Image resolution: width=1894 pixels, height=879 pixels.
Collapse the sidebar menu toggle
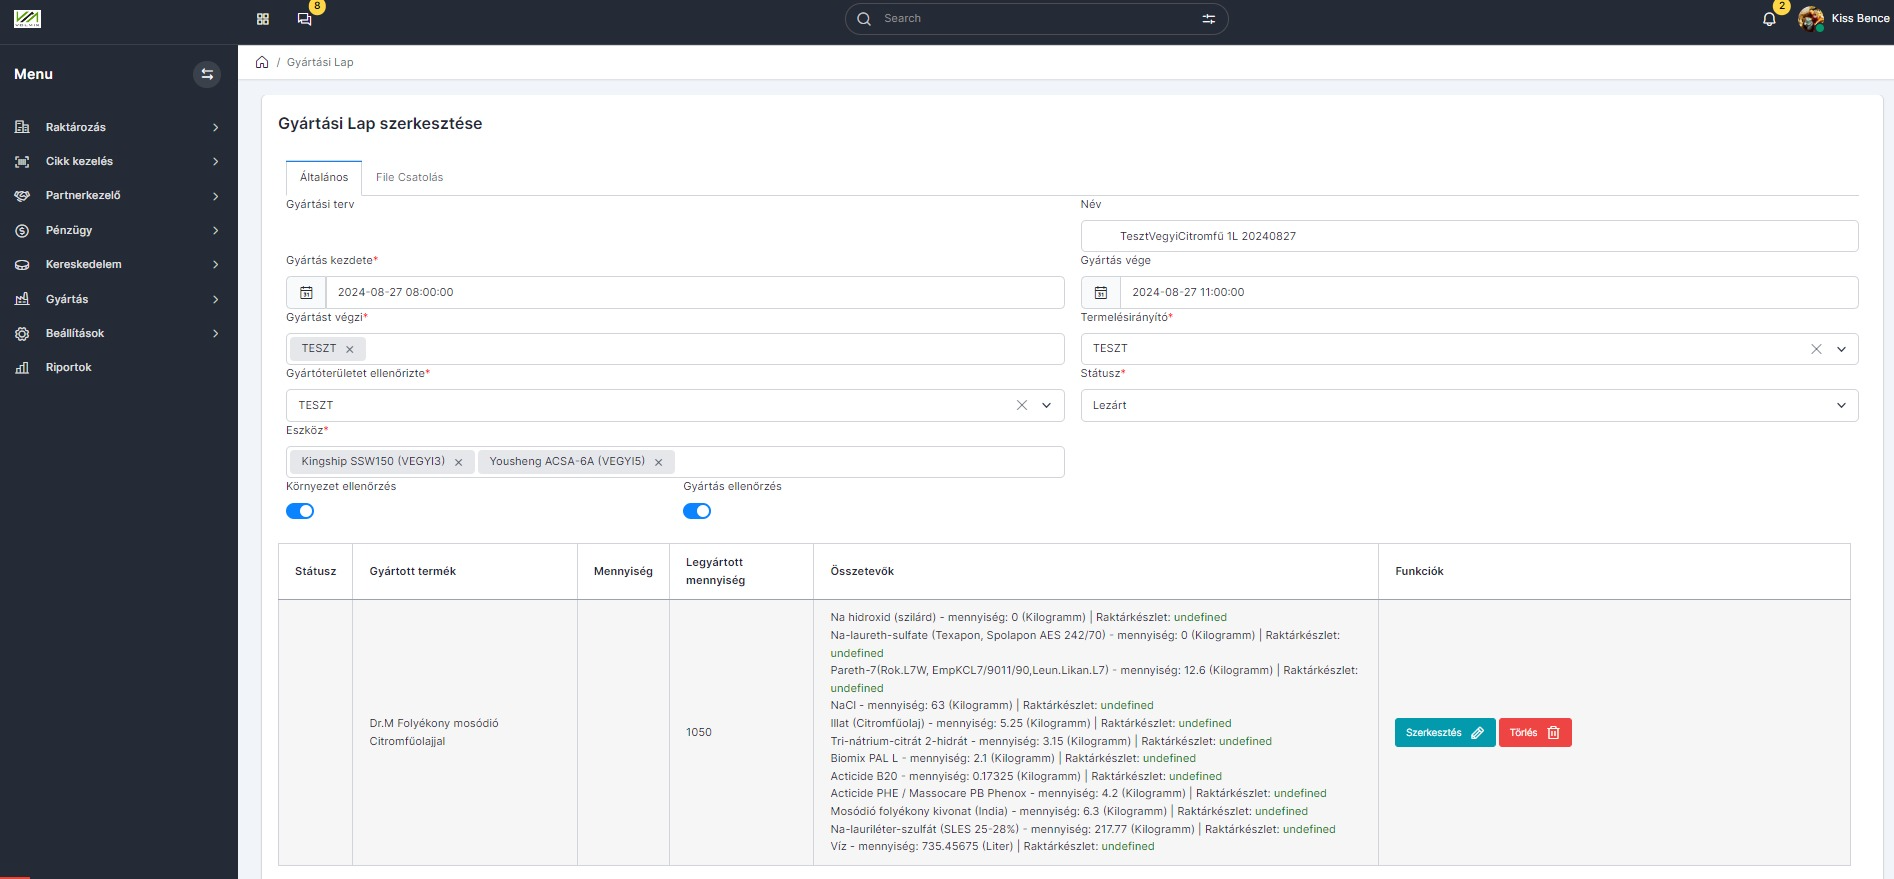coord(207,74)
